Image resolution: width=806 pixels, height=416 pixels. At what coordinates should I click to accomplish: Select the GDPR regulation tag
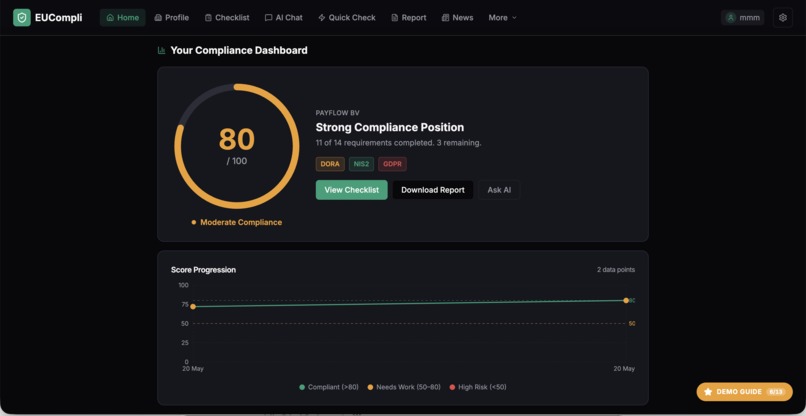pyautogui.click(x=392, y=164)
